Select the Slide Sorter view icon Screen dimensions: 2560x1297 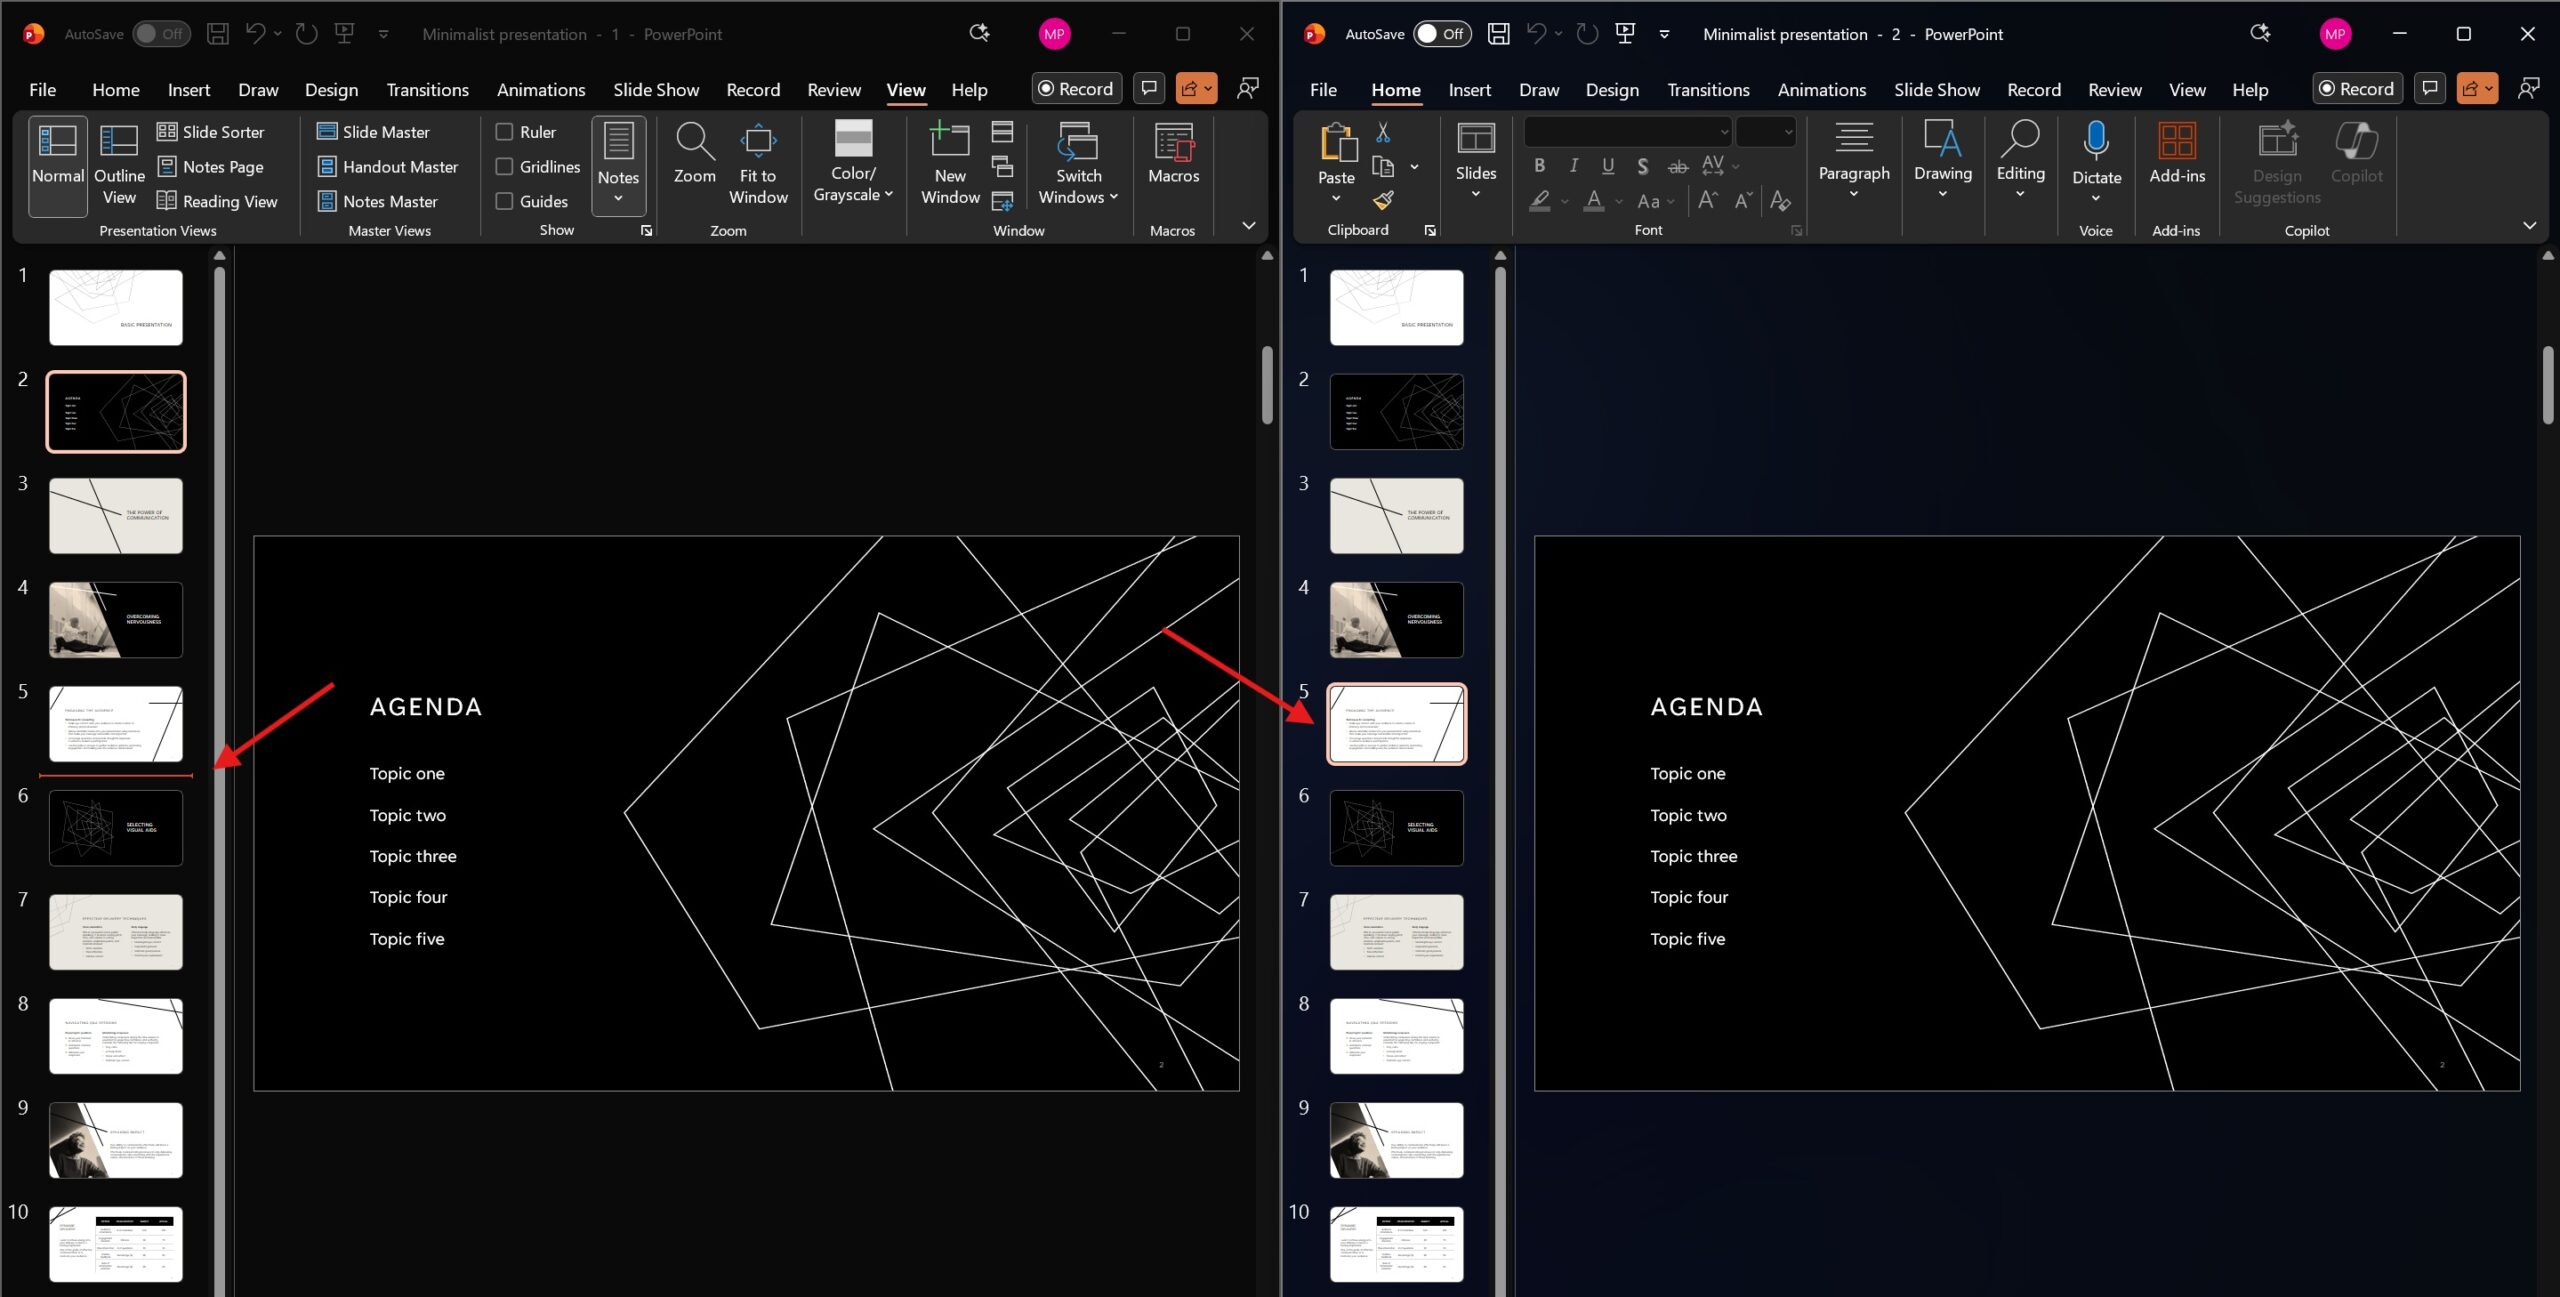[167, 131]
